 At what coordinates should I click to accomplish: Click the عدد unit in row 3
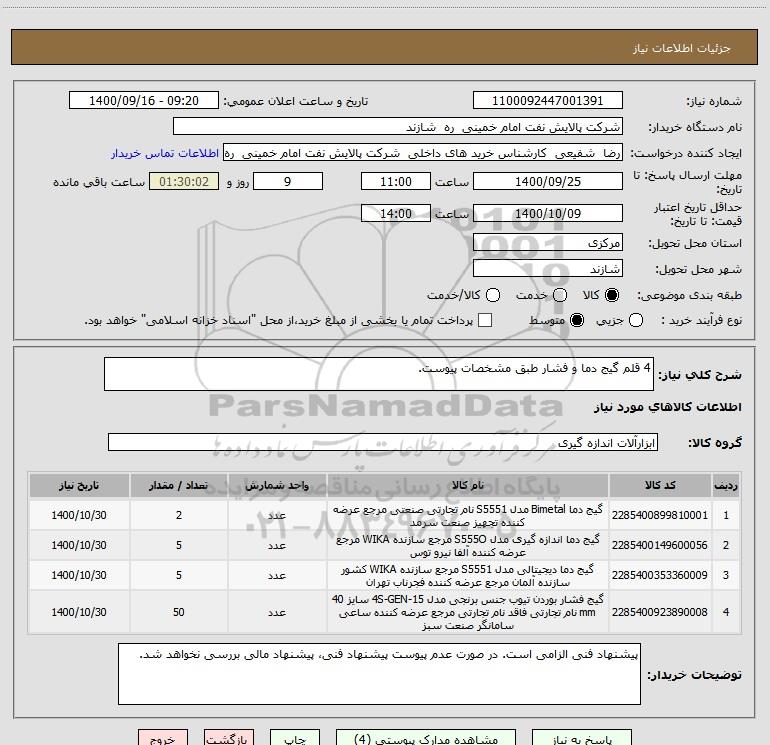277,575
